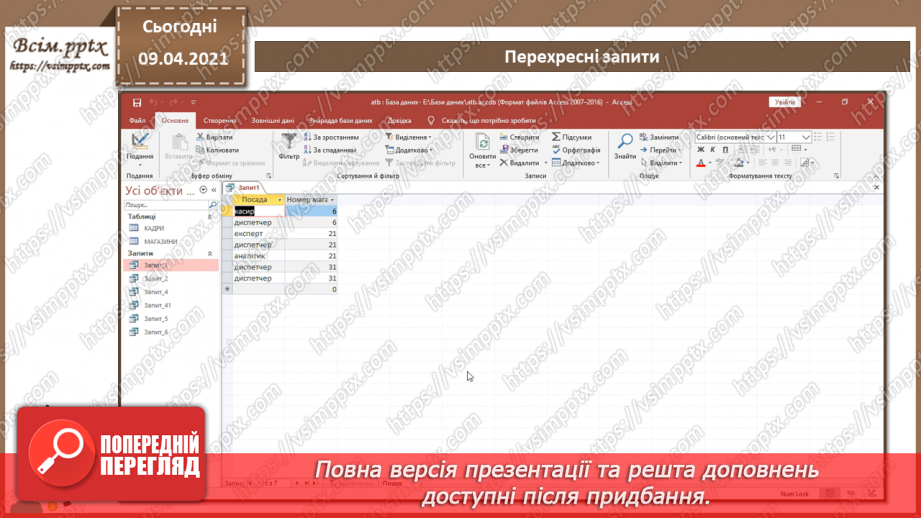
Task: Apply bold Ж formatting
Action: pos(700,150)
